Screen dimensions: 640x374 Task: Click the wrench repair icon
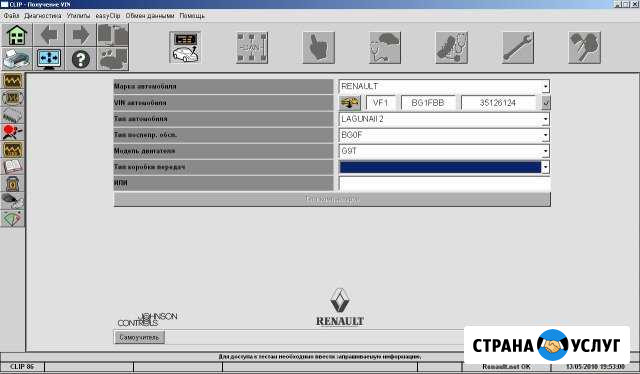pyautogui.click(x=518, y=47)
